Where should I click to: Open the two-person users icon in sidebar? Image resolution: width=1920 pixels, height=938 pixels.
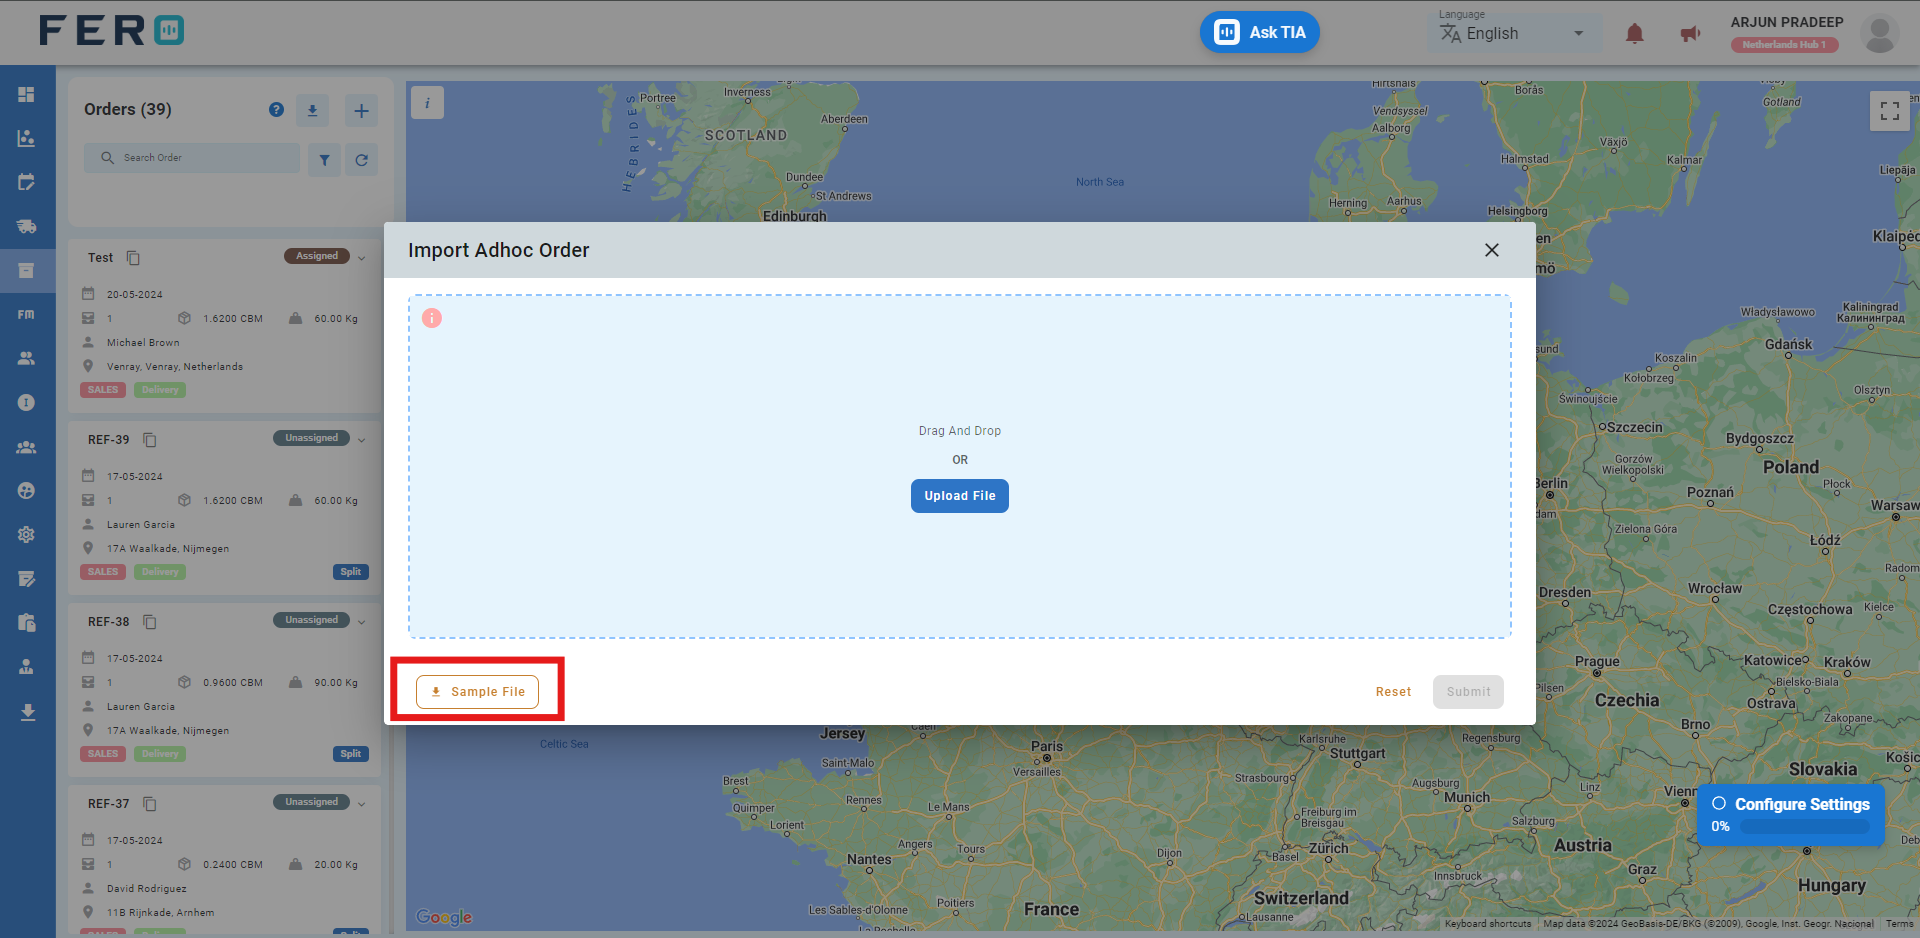click(x=27, y=358)
